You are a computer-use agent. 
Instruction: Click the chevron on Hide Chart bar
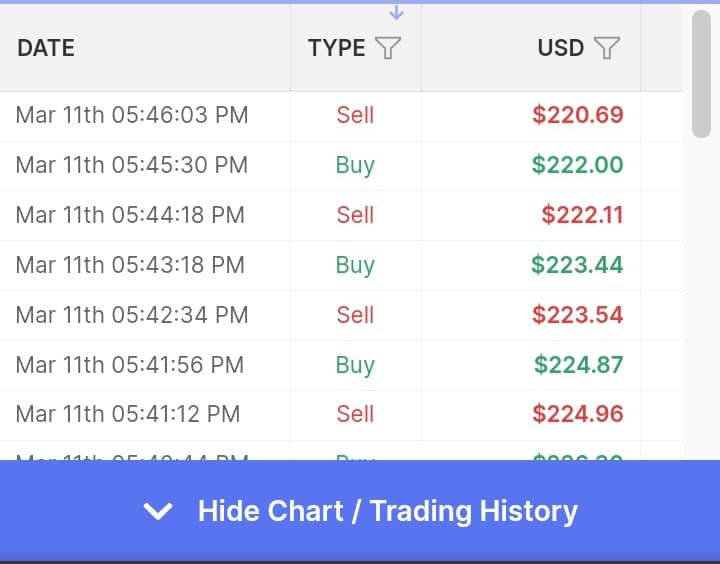(158, 511)
